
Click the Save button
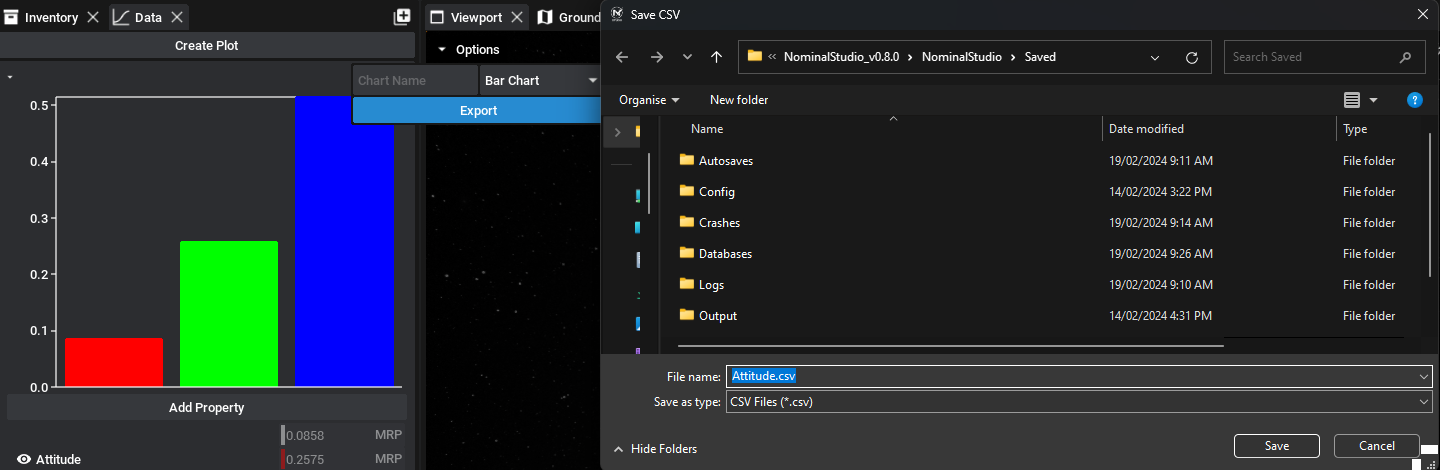1277,446
